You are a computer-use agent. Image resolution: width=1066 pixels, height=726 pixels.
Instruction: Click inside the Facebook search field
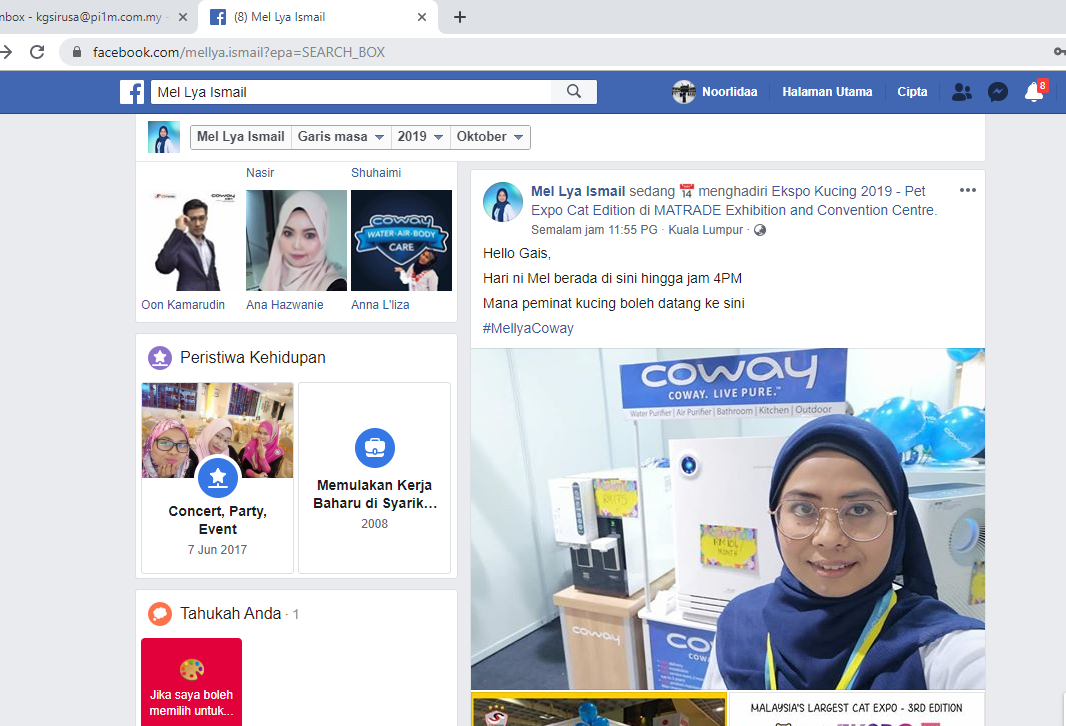[350, 91]
